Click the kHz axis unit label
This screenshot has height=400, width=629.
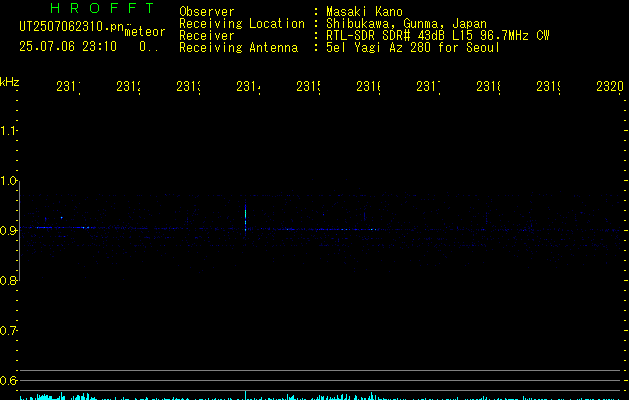(x=9, y=82)
